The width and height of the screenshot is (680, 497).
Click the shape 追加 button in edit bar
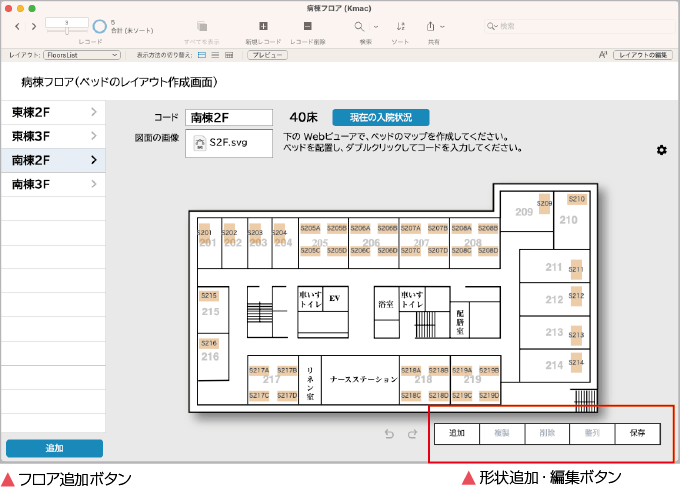[x=457, y=433]
